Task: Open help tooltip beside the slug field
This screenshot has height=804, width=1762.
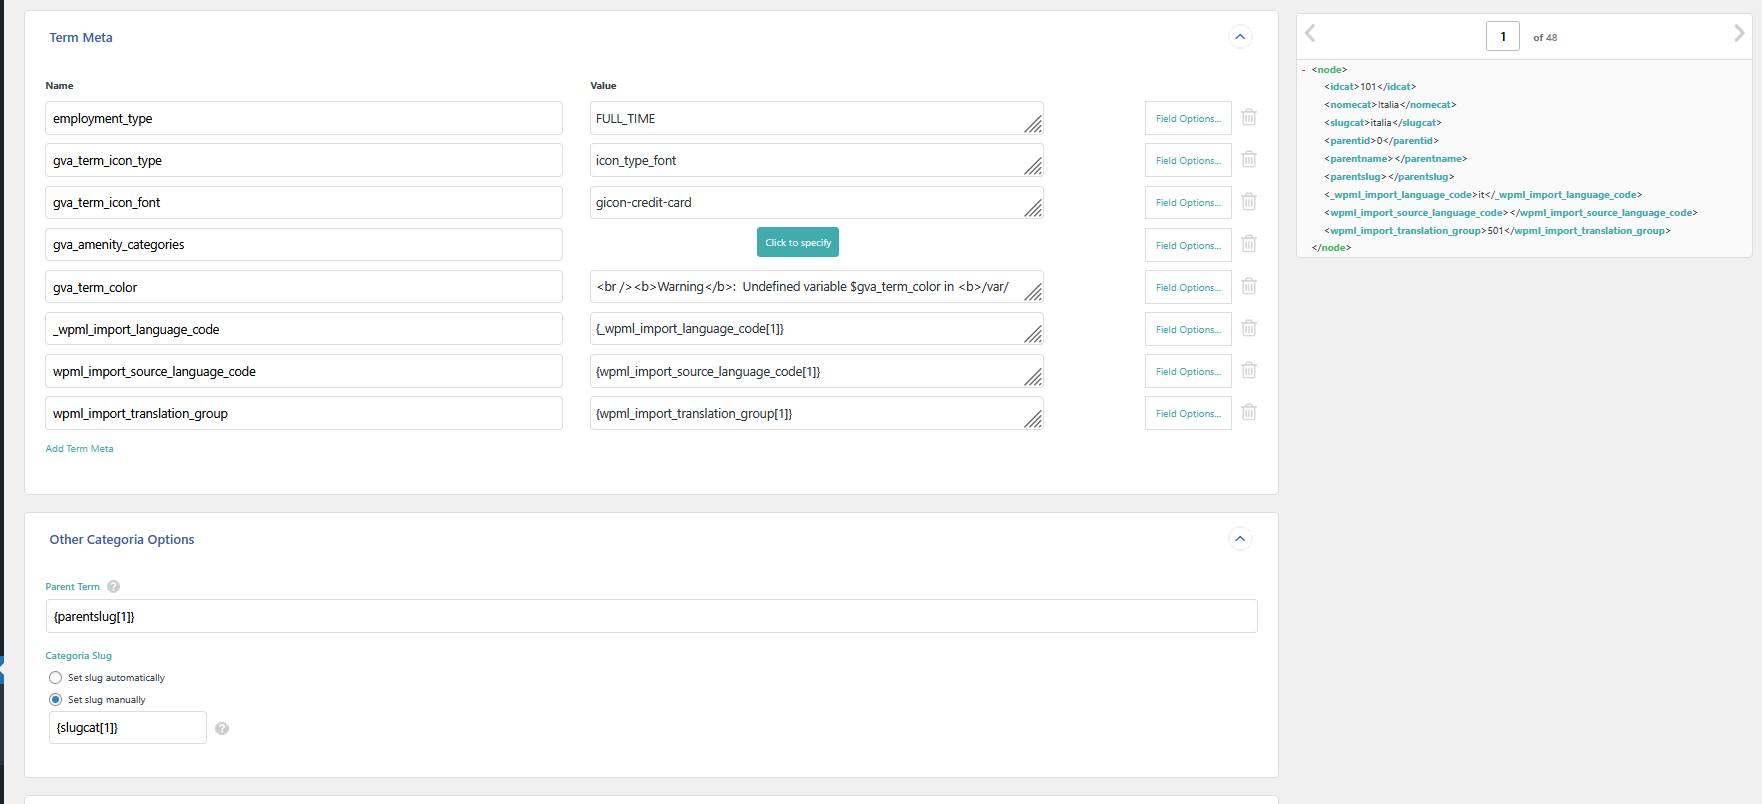Action: pyautogui.click(x=222, y=729)
